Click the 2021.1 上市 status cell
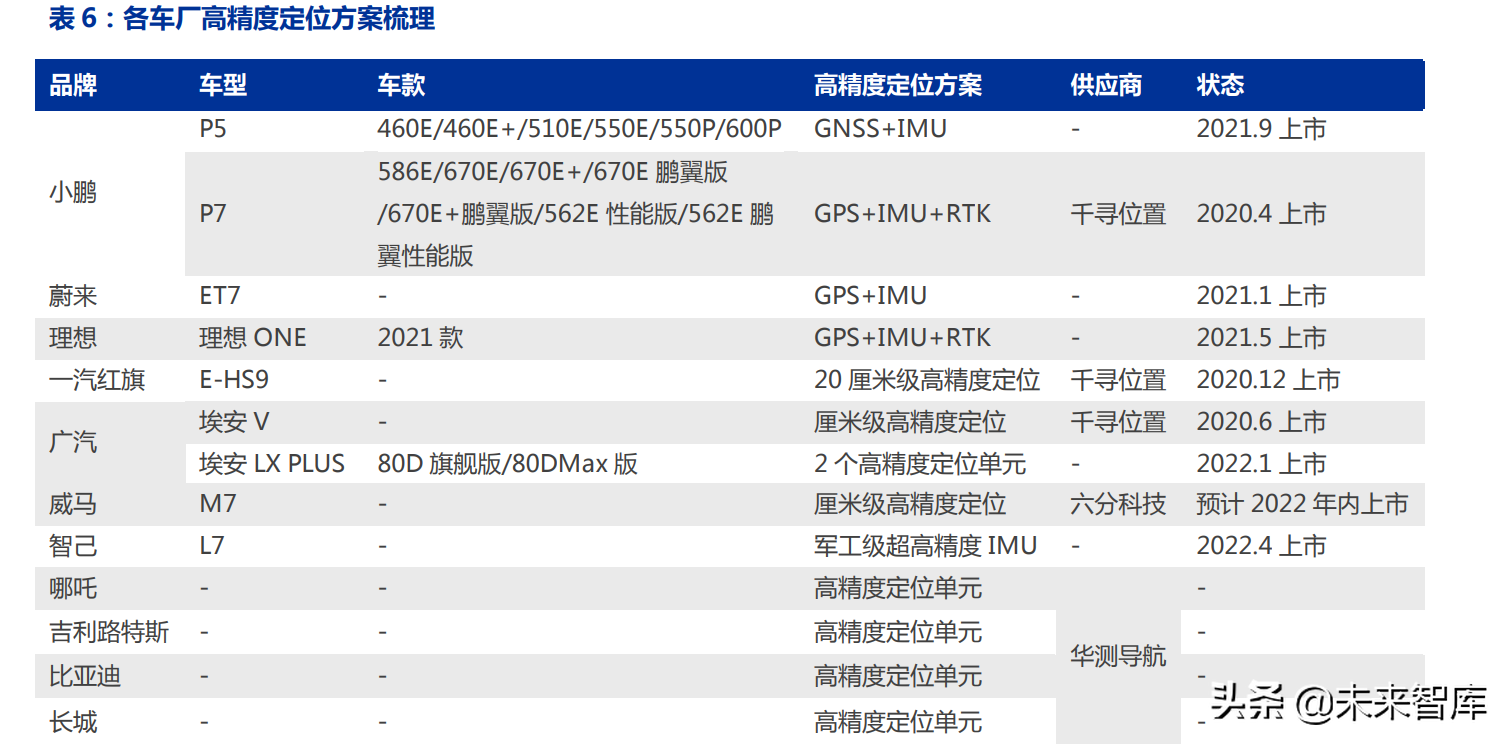The width and height of the screenshot is (1509, 744). (1261, 296)
